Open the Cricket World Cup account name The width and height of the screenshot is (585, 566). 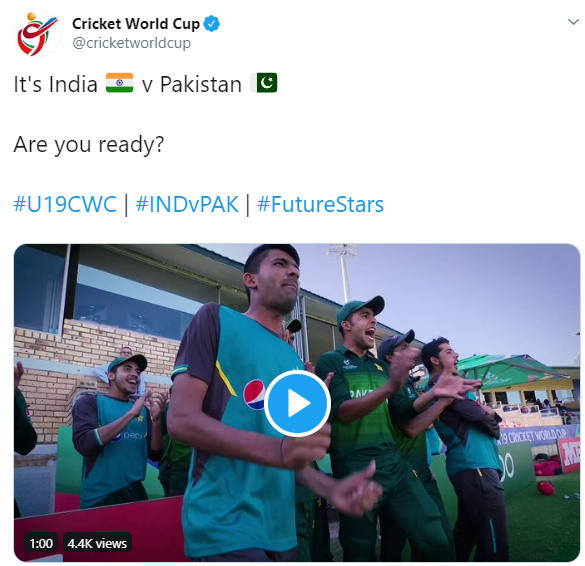pyautogui.click(x=136, y=24)
